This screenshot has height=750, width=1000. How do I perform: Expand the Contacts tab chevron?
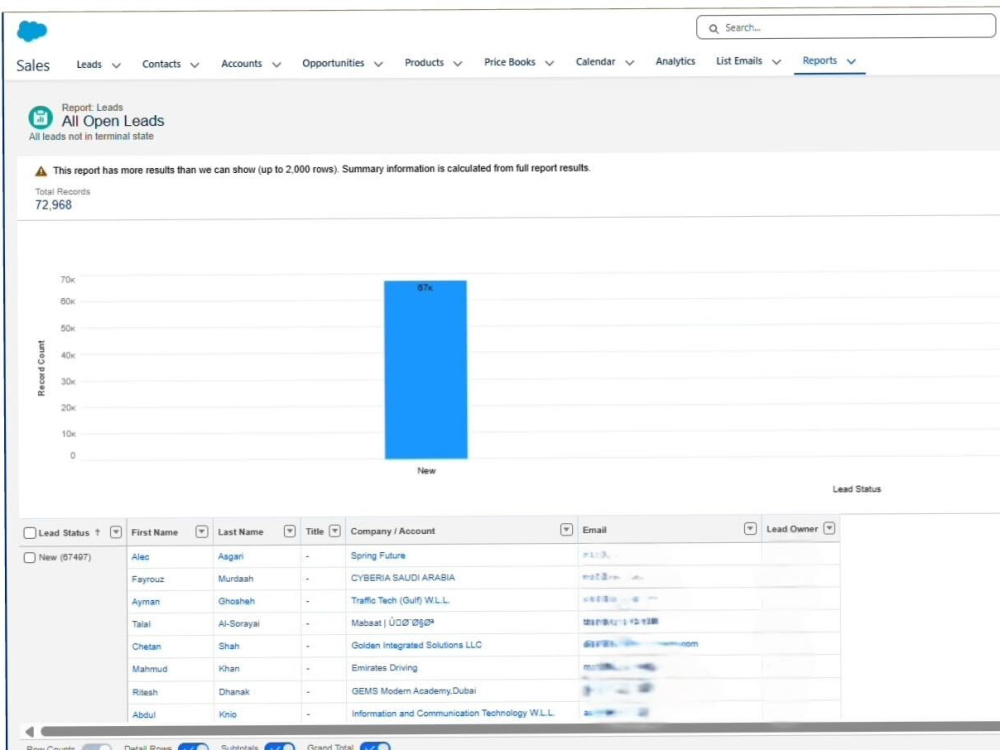pyautogui.click(x=195, y=65)
